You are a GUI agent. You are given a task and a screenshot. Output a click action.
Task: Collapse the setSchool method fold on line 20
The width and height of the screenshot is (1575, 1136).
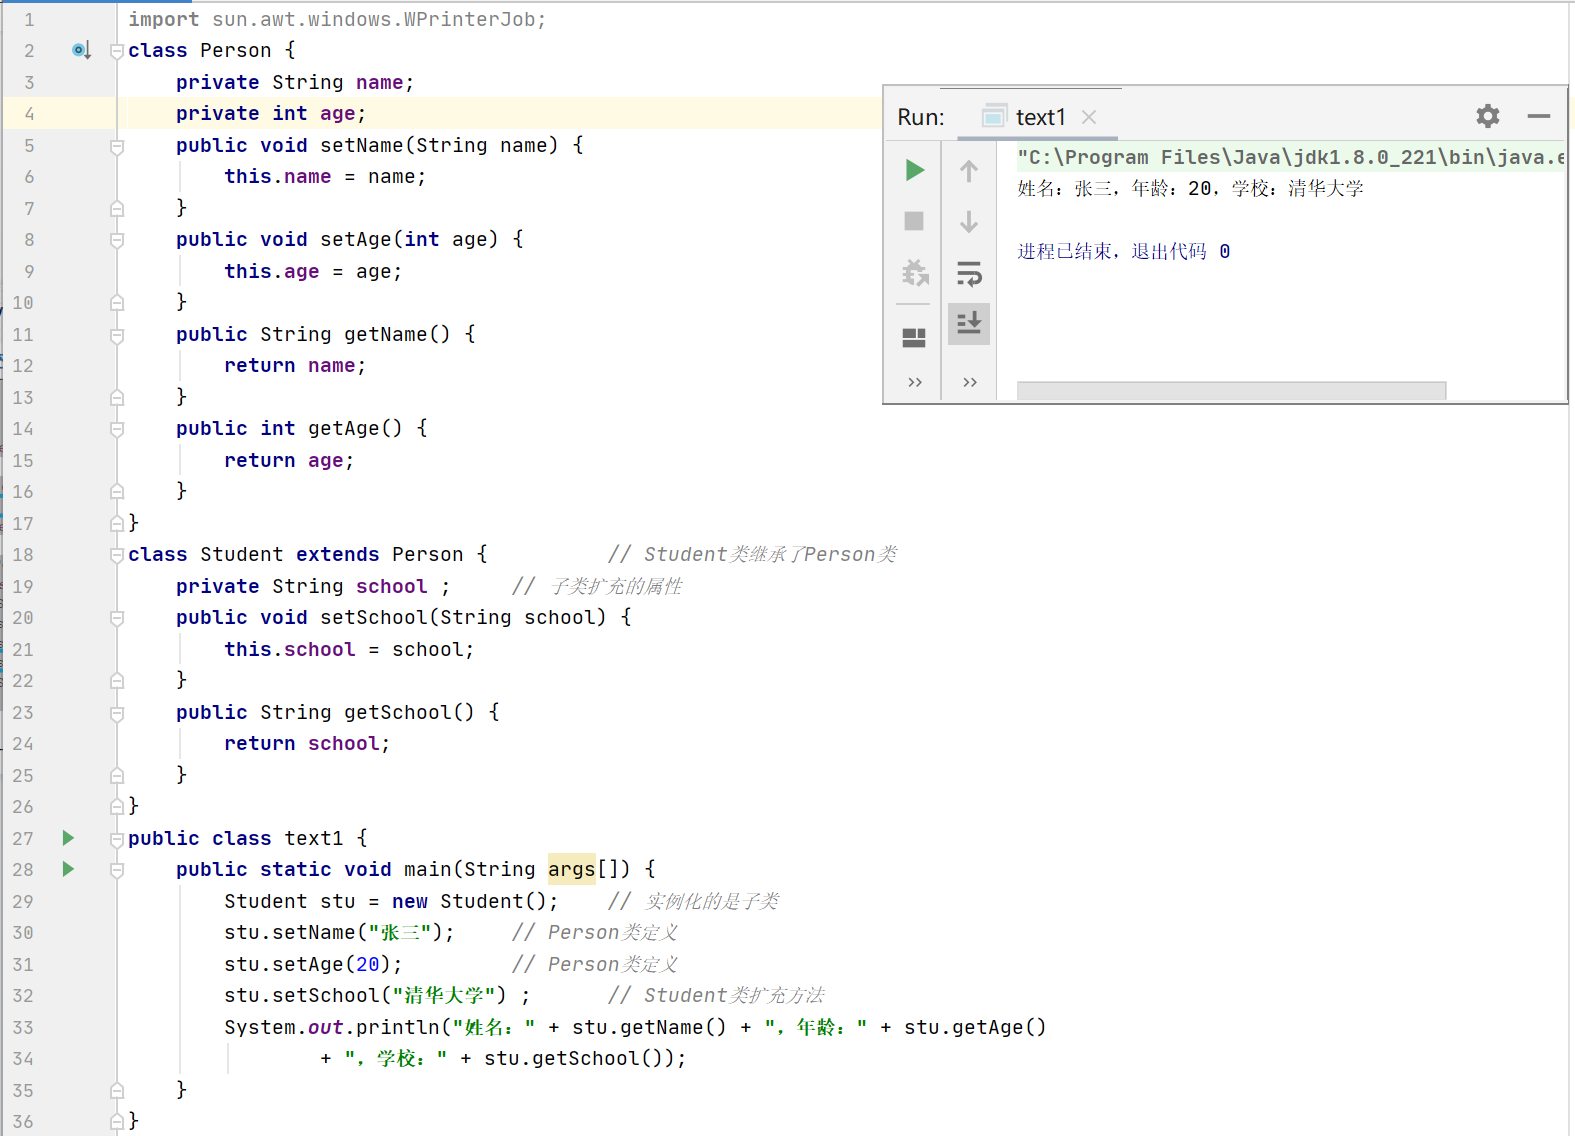click(117, 618)
